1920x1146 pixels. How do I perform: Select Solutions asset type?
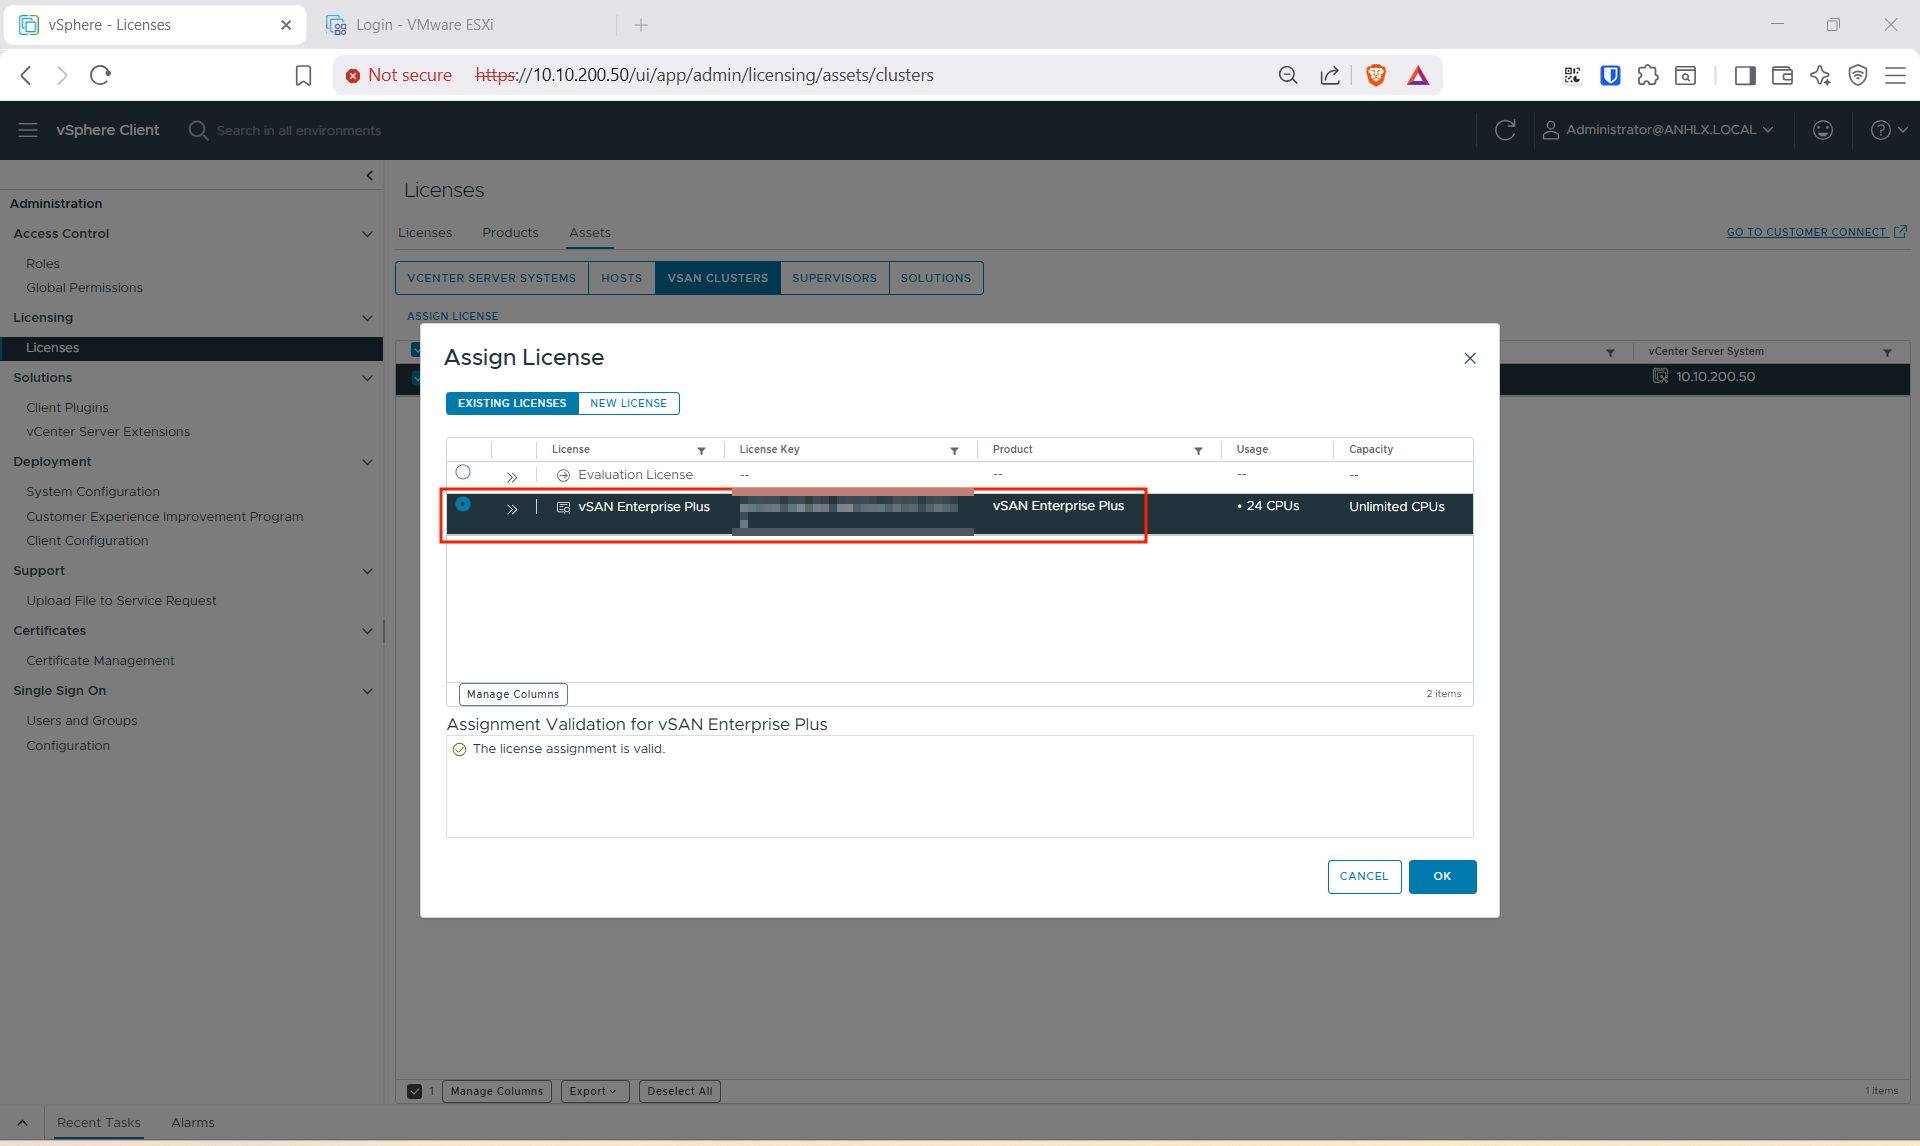coord(936,278)
